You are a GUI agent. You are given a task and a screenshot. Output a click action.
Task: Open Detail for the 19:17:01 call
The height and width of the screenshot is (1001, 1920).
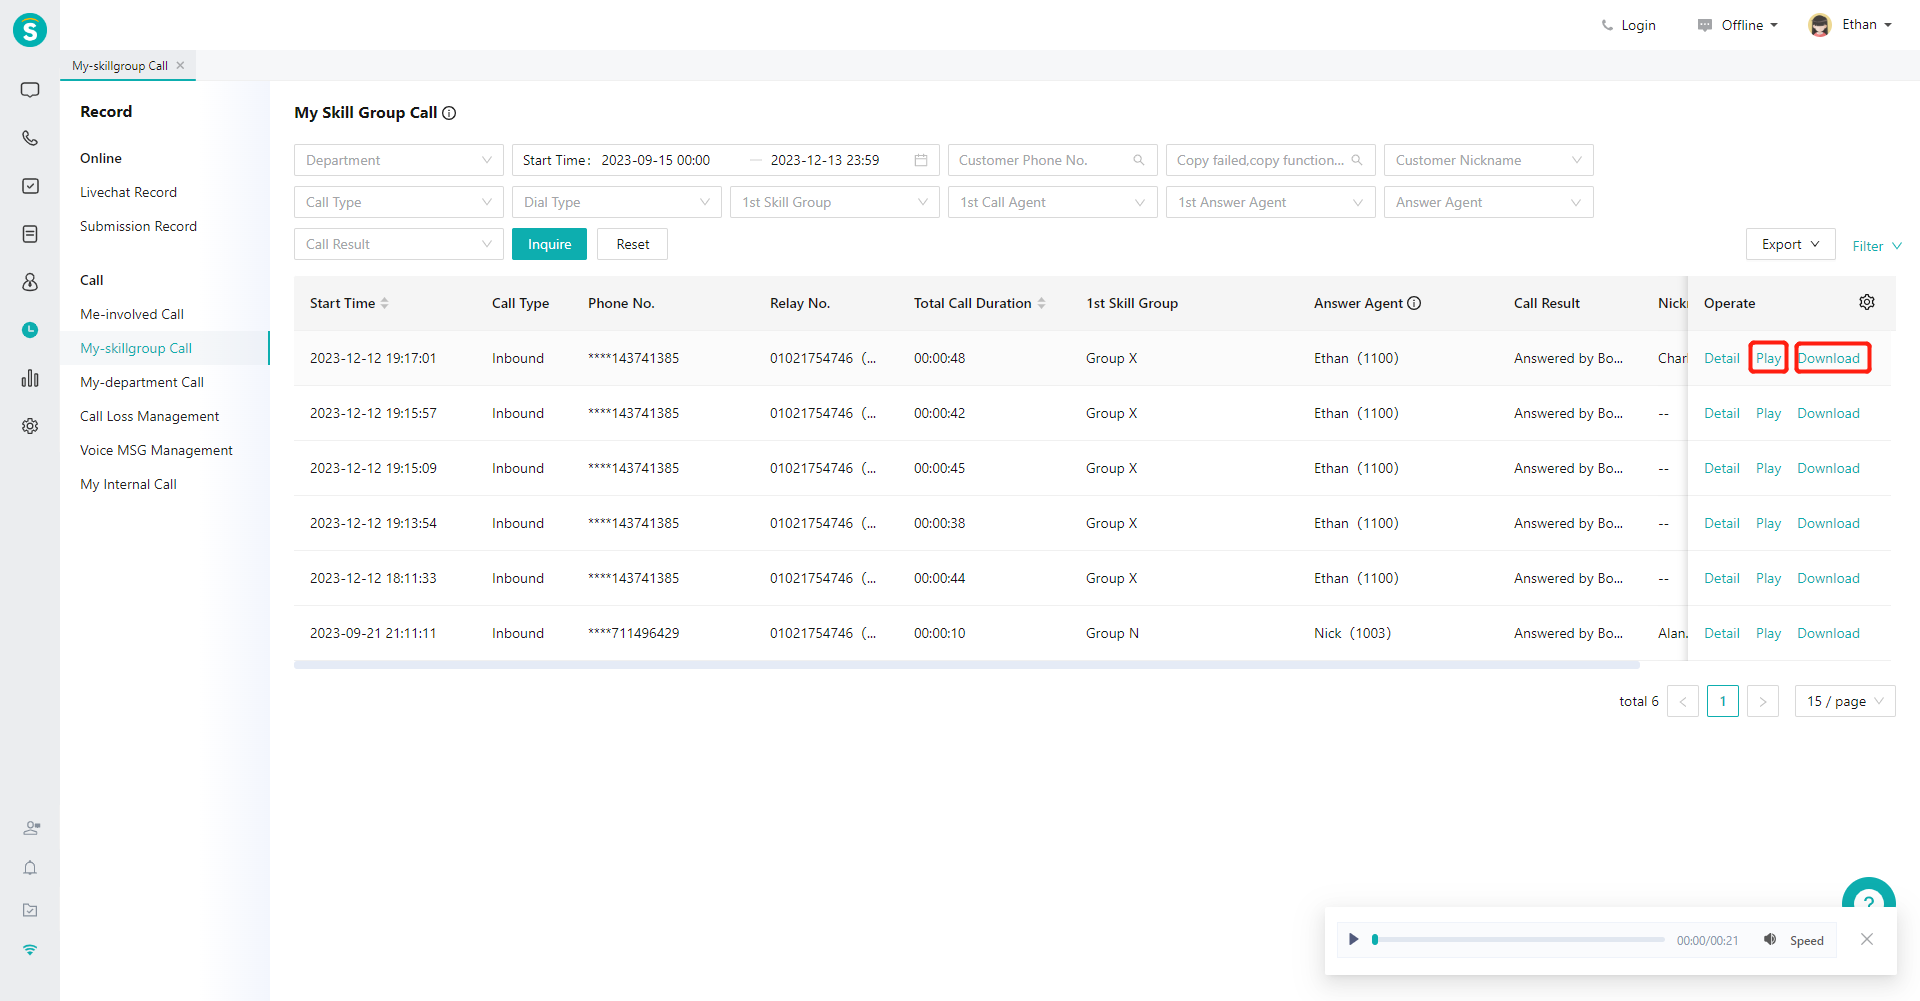click(x=1722, y=358)
